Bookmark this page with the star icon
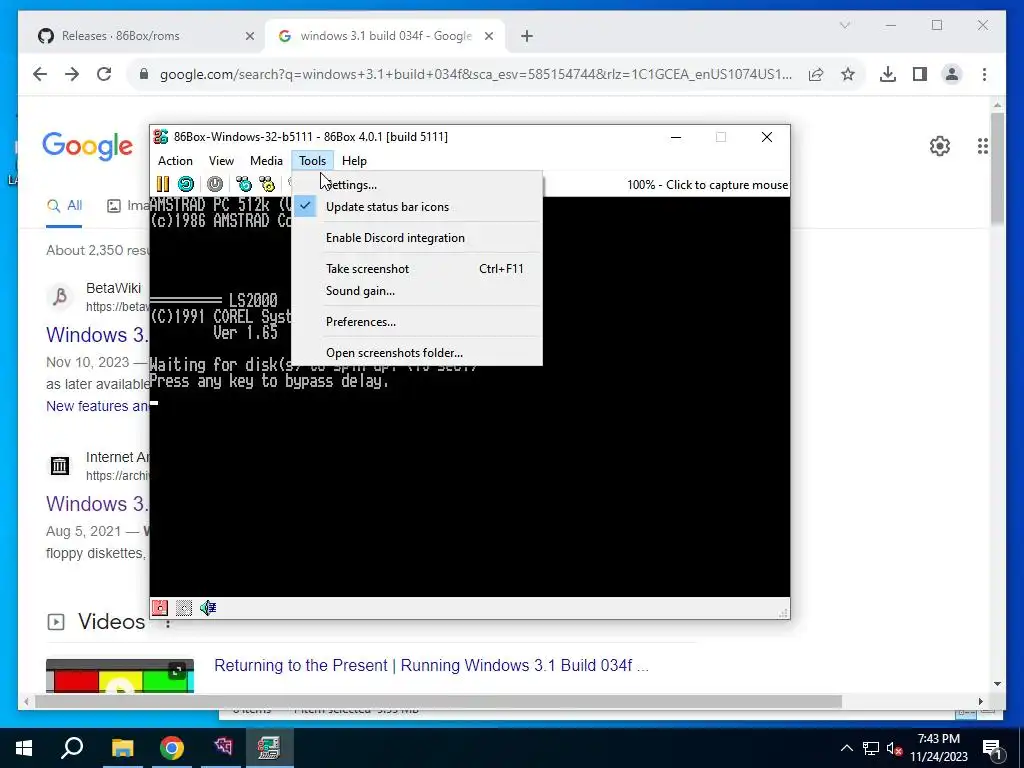 (x=848, y=74)
